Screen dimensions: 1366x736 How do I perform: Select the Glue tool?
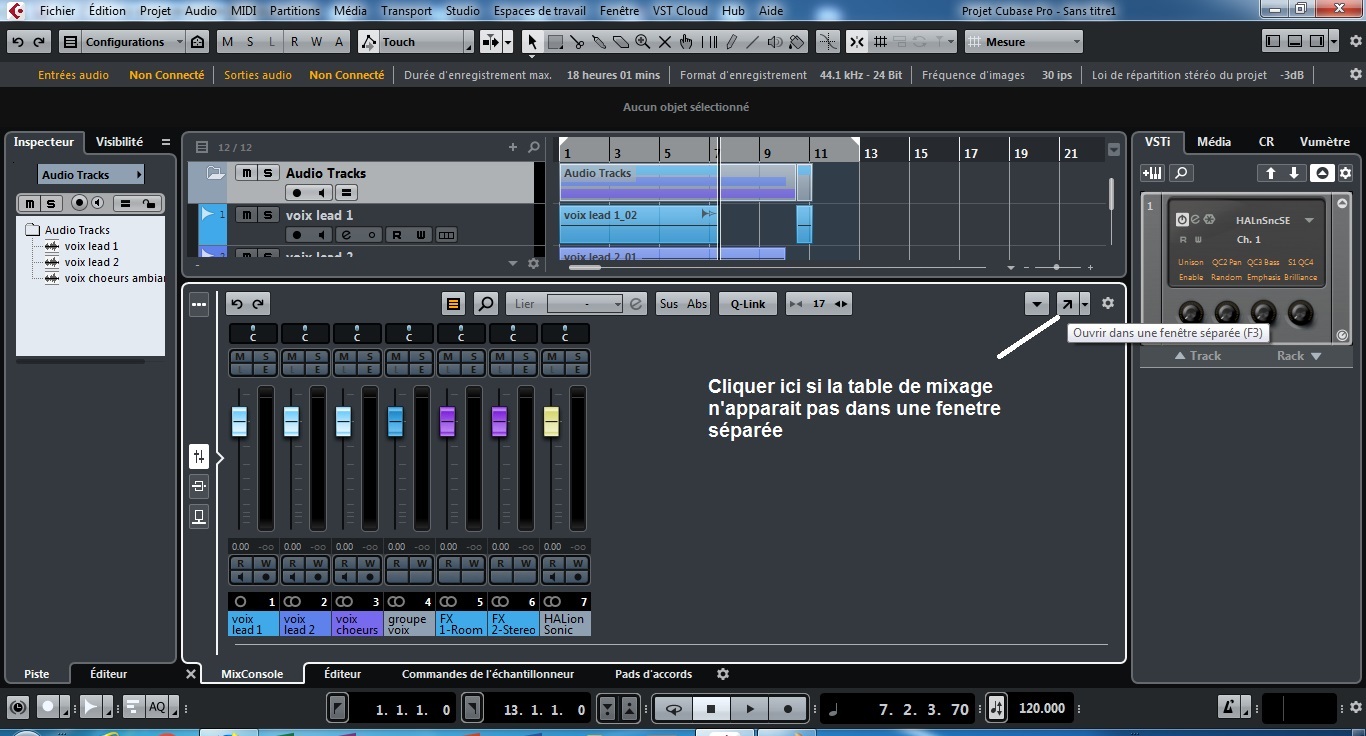click(x=599, y=42)
